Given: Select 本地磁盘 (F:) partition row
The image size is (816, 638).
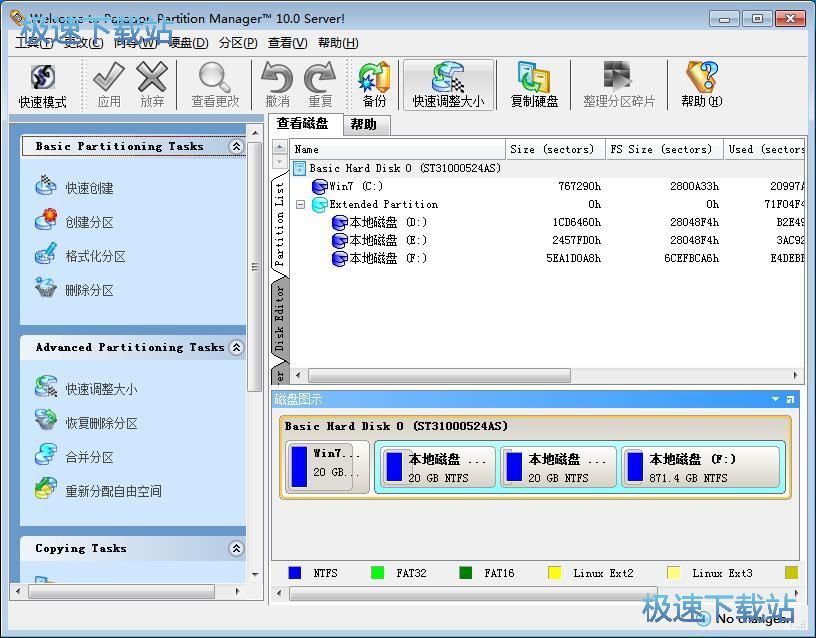Looking at the screenshot, I should coord(546,258).
